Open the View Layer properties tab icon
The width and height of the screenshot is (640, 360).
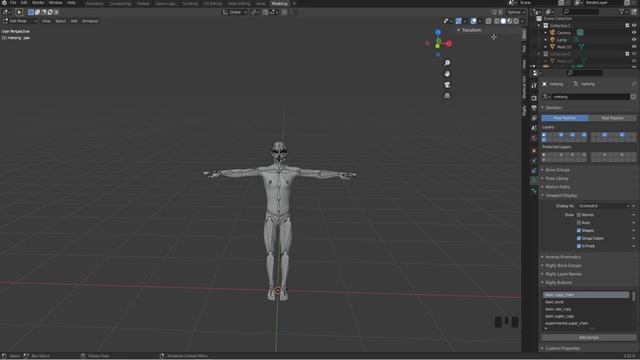pyautogui.click(x=534, y=118)
